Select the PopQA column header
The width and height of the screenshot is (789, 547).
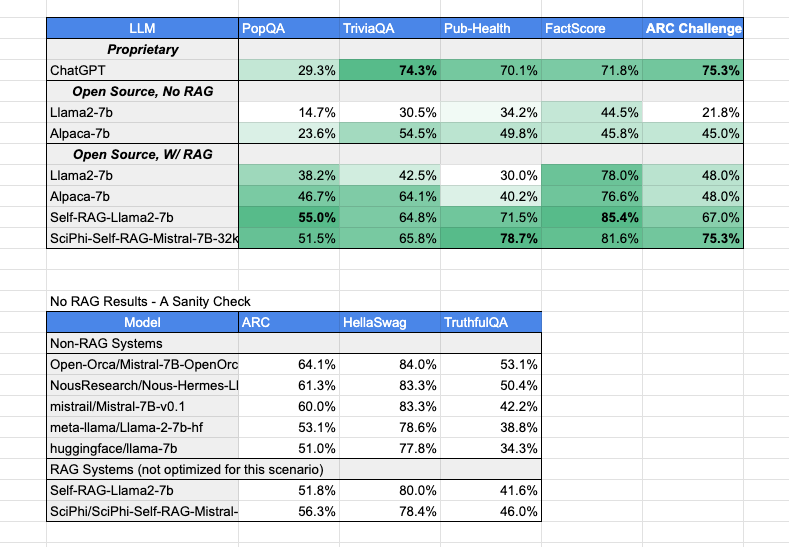tap(290, 29)
